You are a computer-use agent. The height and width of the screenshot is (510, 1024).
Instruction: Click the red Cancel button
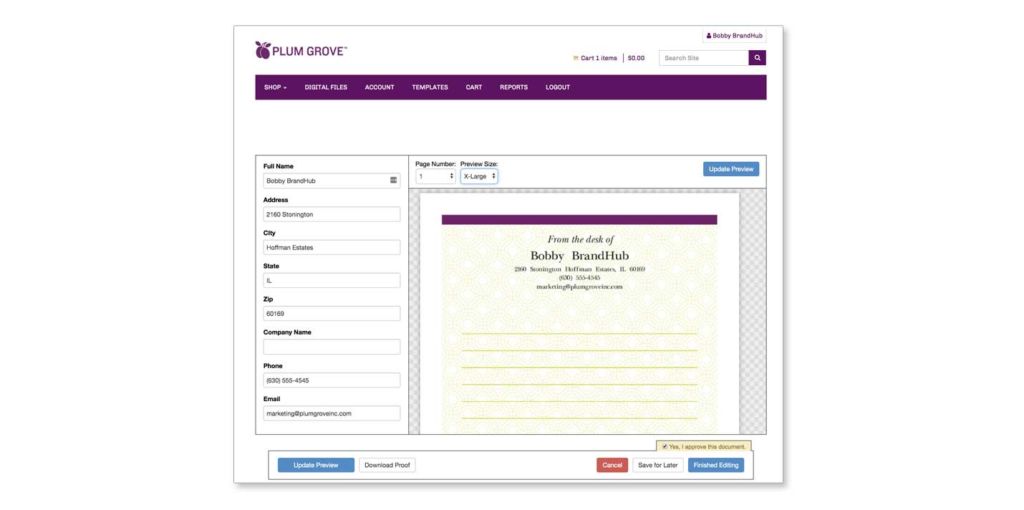click(x=612, y=465)
